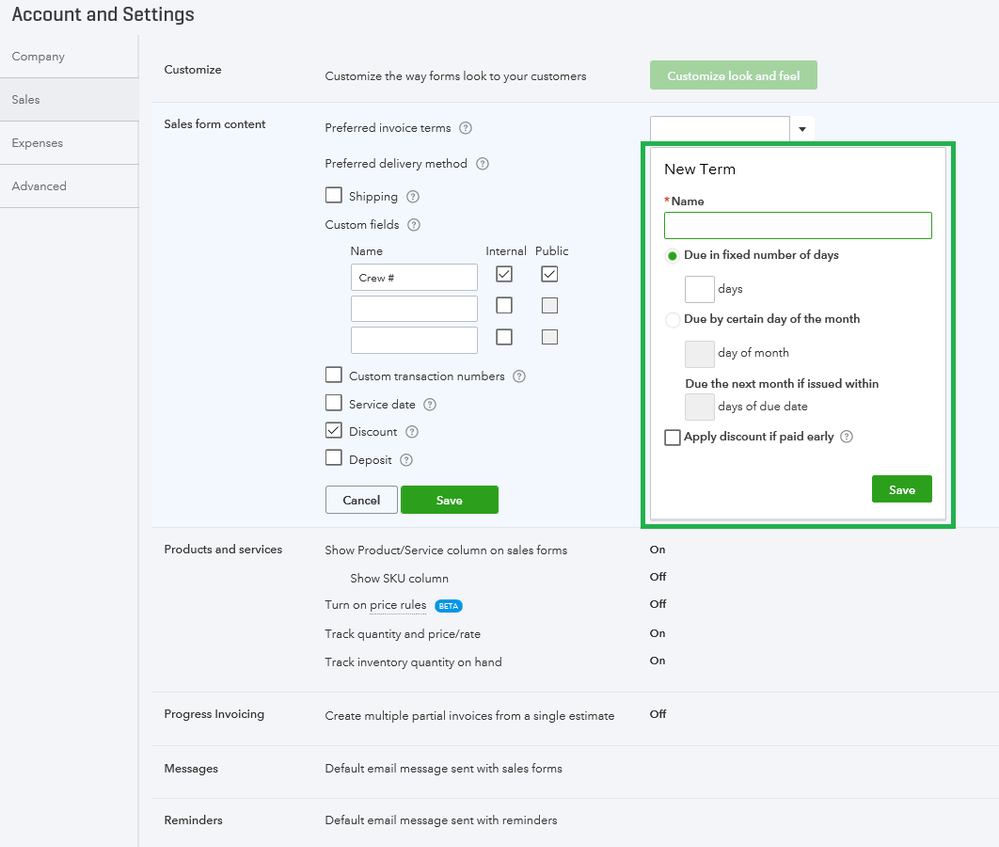Switch to the Expenses settings tab

point(37,143)
